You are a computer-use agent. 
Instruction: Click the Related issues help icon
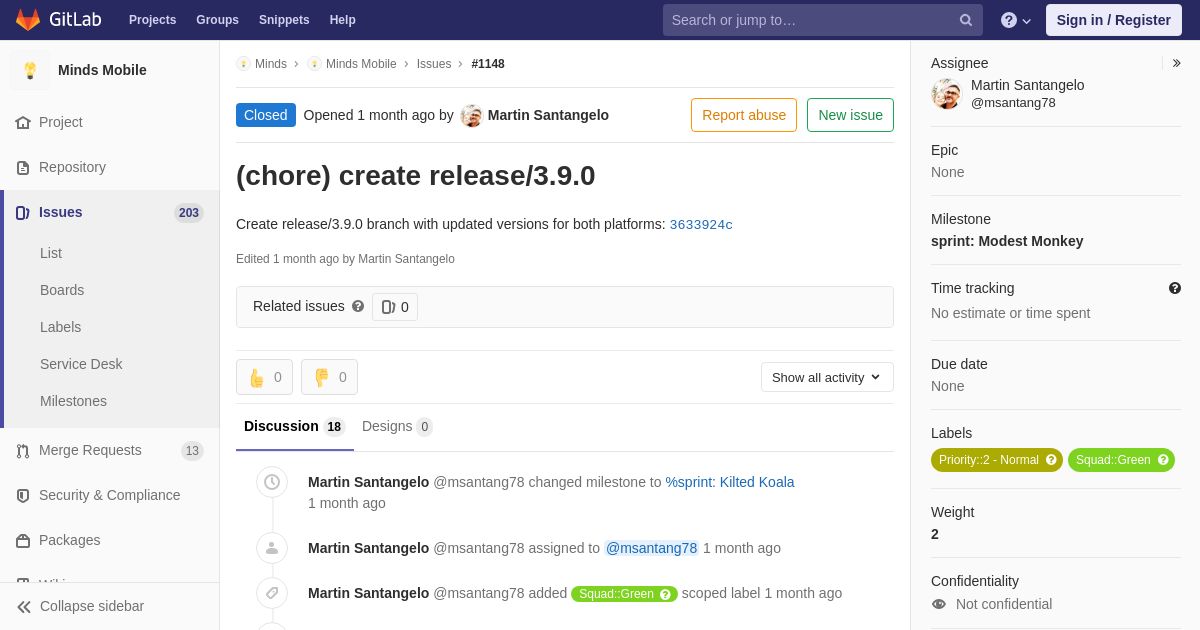(x=358, y=306)
